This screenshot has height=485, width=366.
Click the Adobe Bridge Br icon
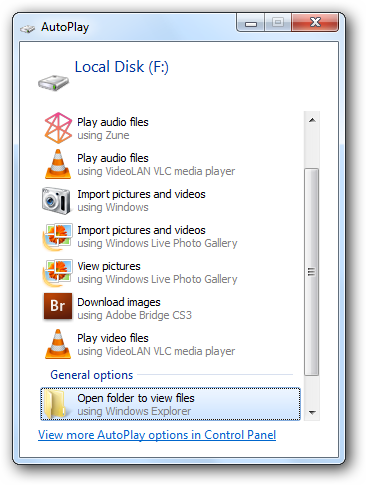58,306
